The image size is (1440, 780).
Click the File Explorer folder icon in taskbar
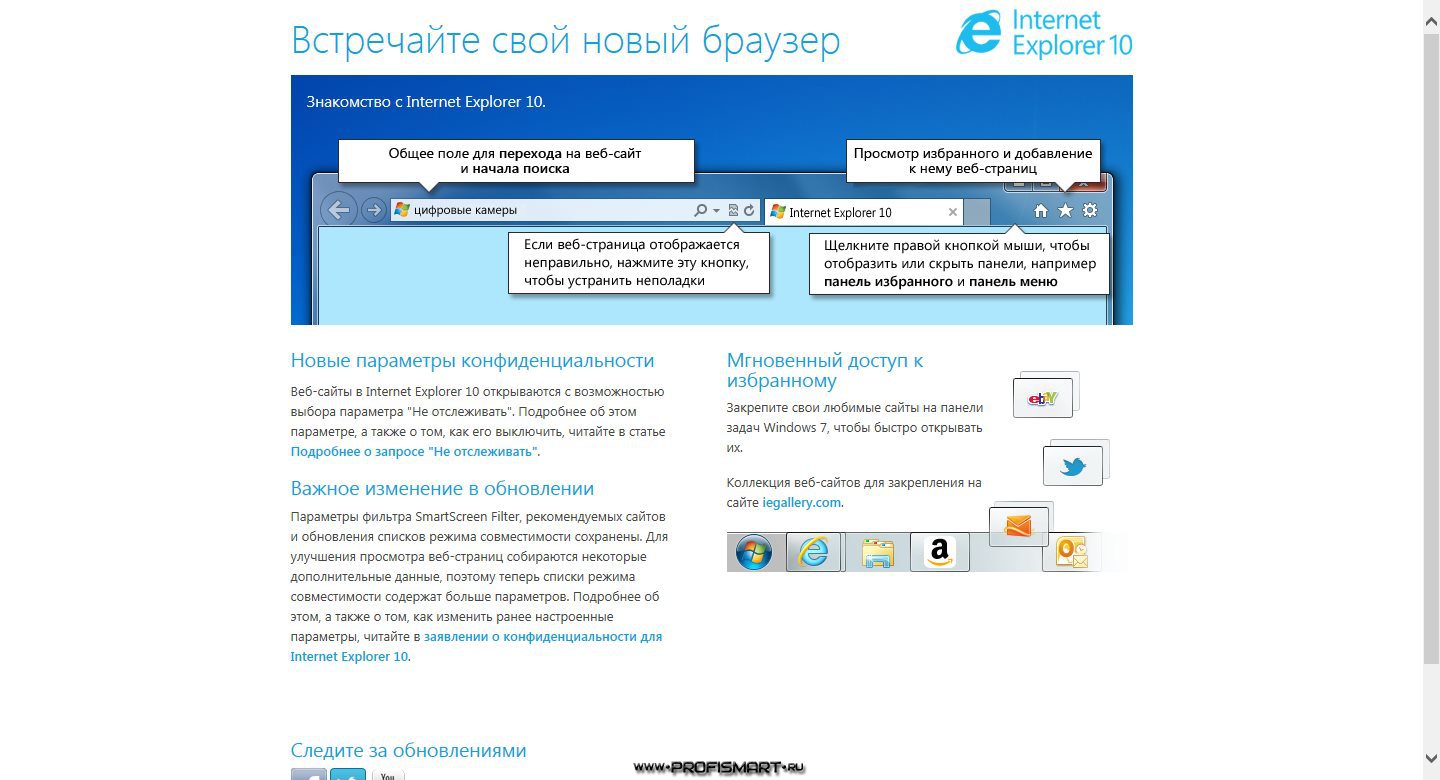(x=877, y=552)
